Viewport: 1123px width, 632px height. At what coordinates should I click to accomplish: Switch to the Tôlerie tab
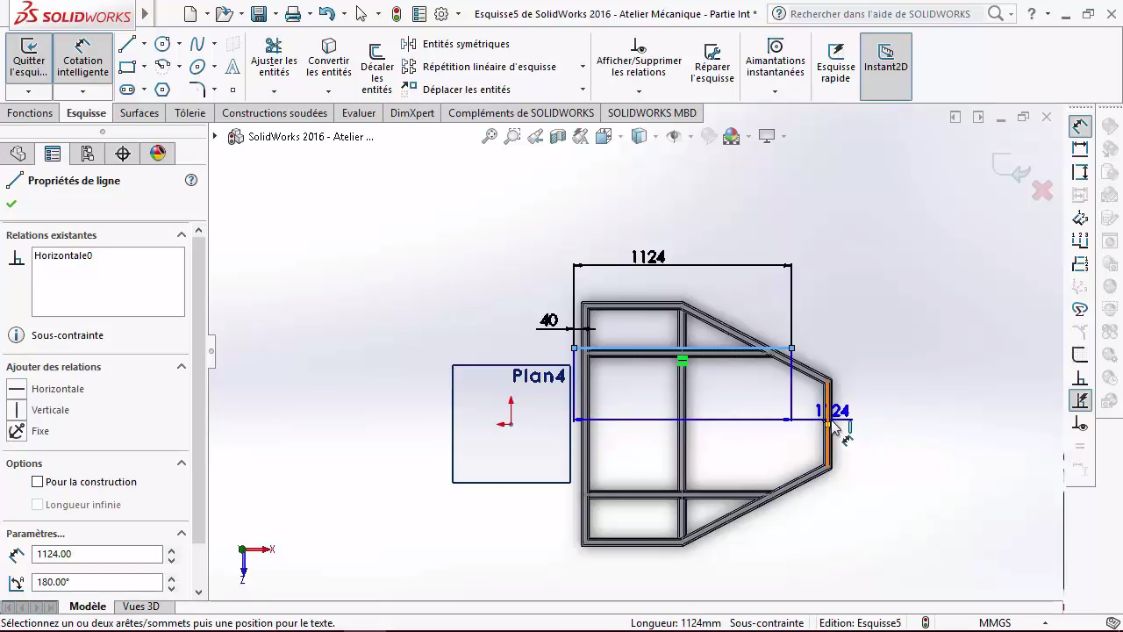pyautogui.click(x=190, y=113)
